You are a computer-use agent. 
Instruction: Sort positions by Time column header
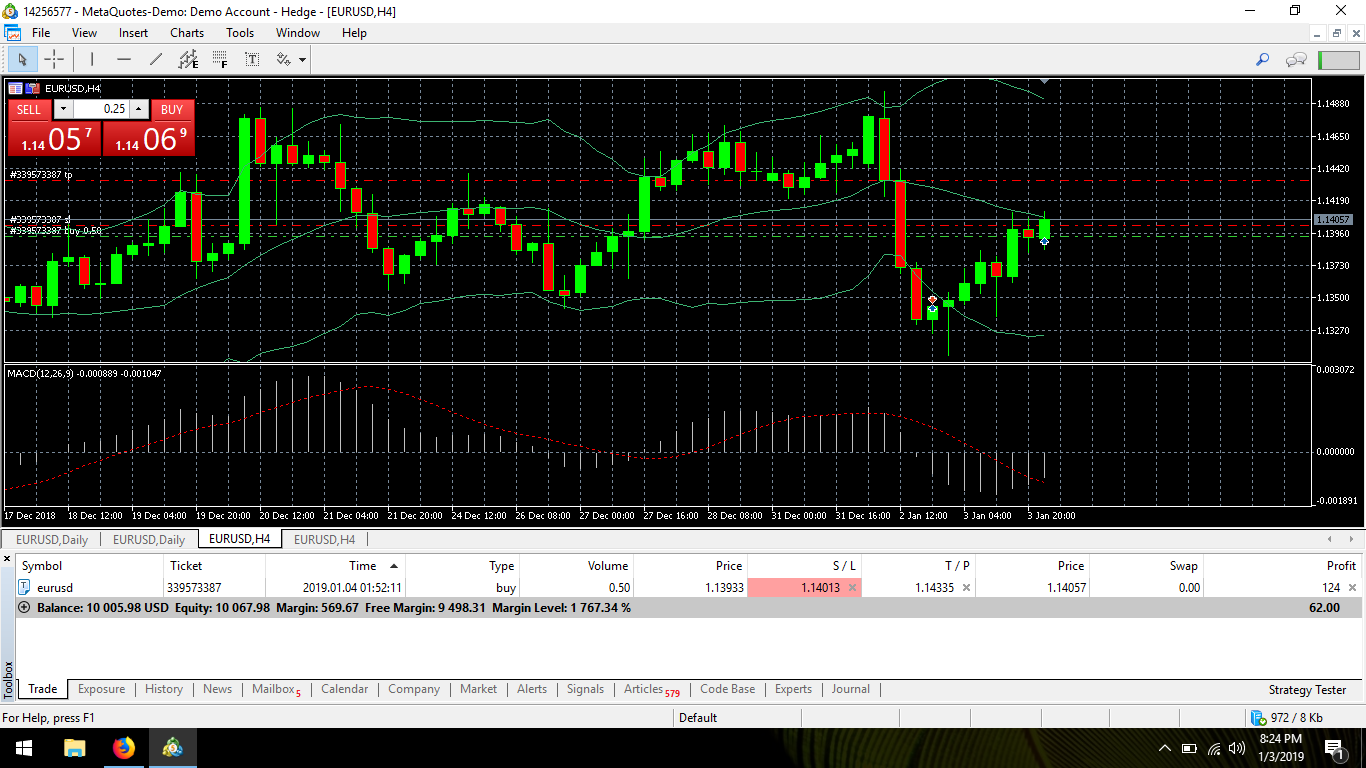tap(335, 566)
